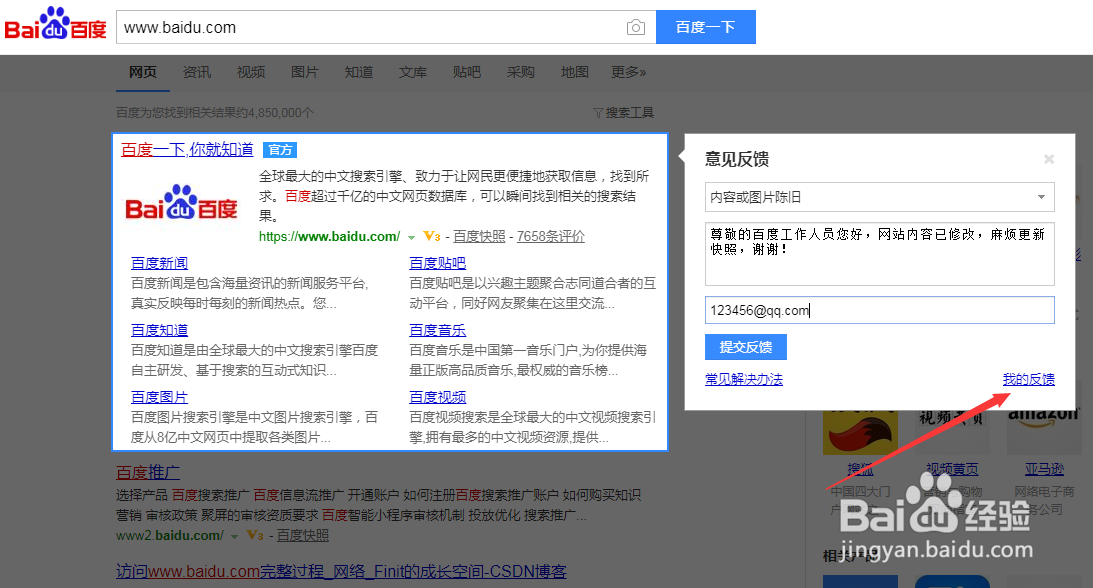Open the CSDN博客 result title link
This screenshot has height=588, width=1093.
[341, 571]
